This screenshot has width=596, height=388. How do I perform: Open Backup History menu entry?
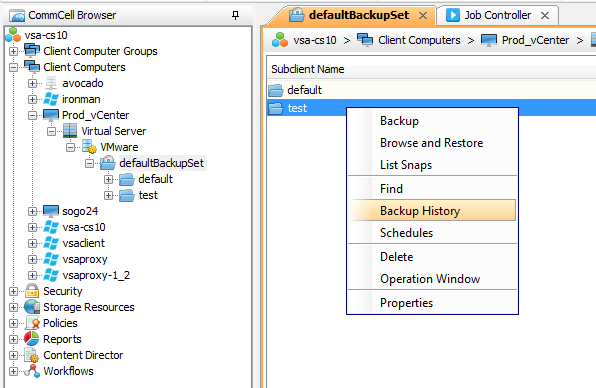pos(433,211)
